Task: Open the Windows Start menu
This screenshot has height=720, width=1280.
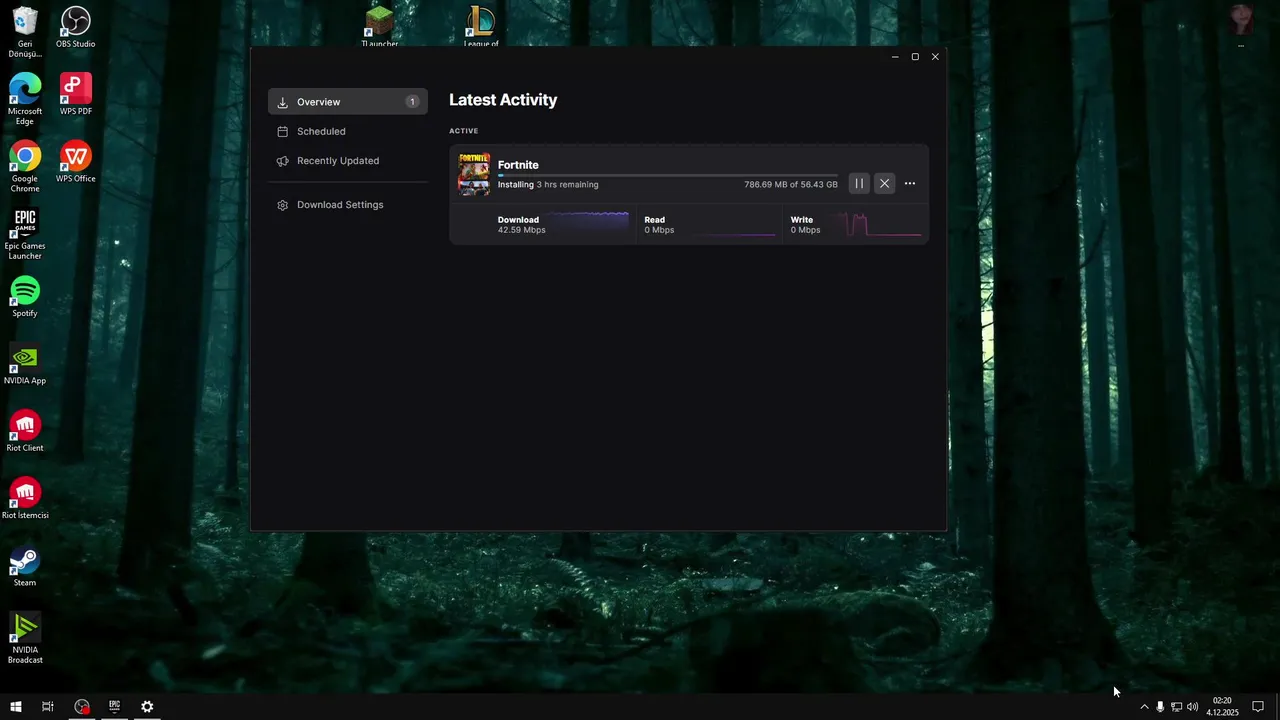Action: (x=16, y=707)
